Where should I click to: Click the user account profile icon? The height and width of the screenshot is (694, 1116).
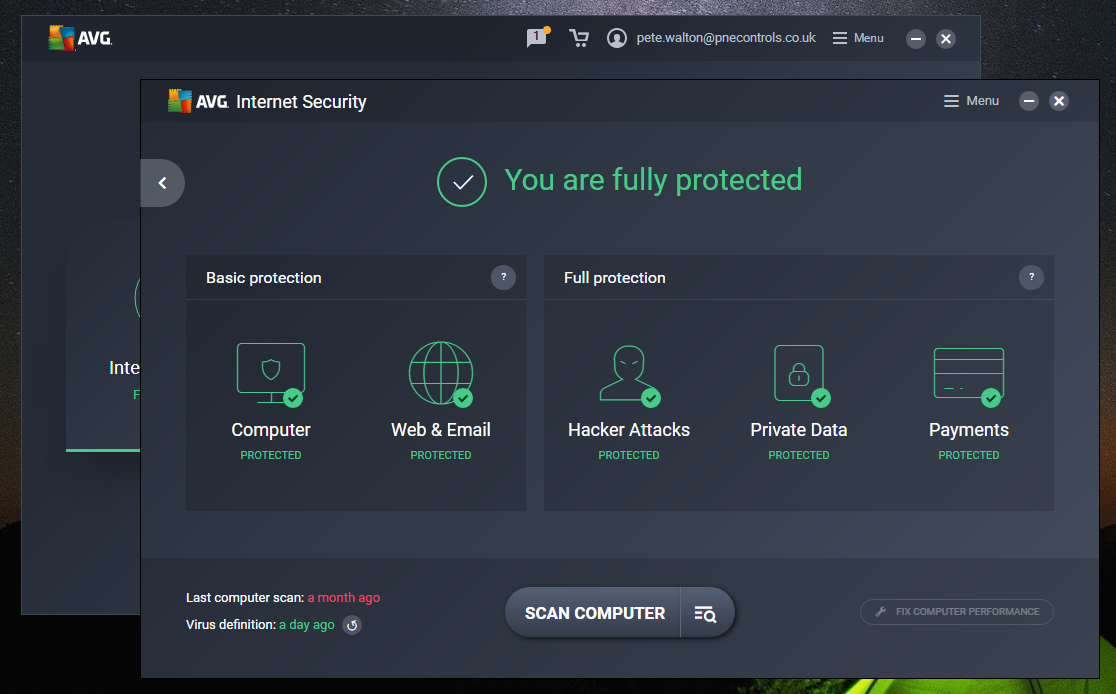pyautogui.click(x=617, y=38)
